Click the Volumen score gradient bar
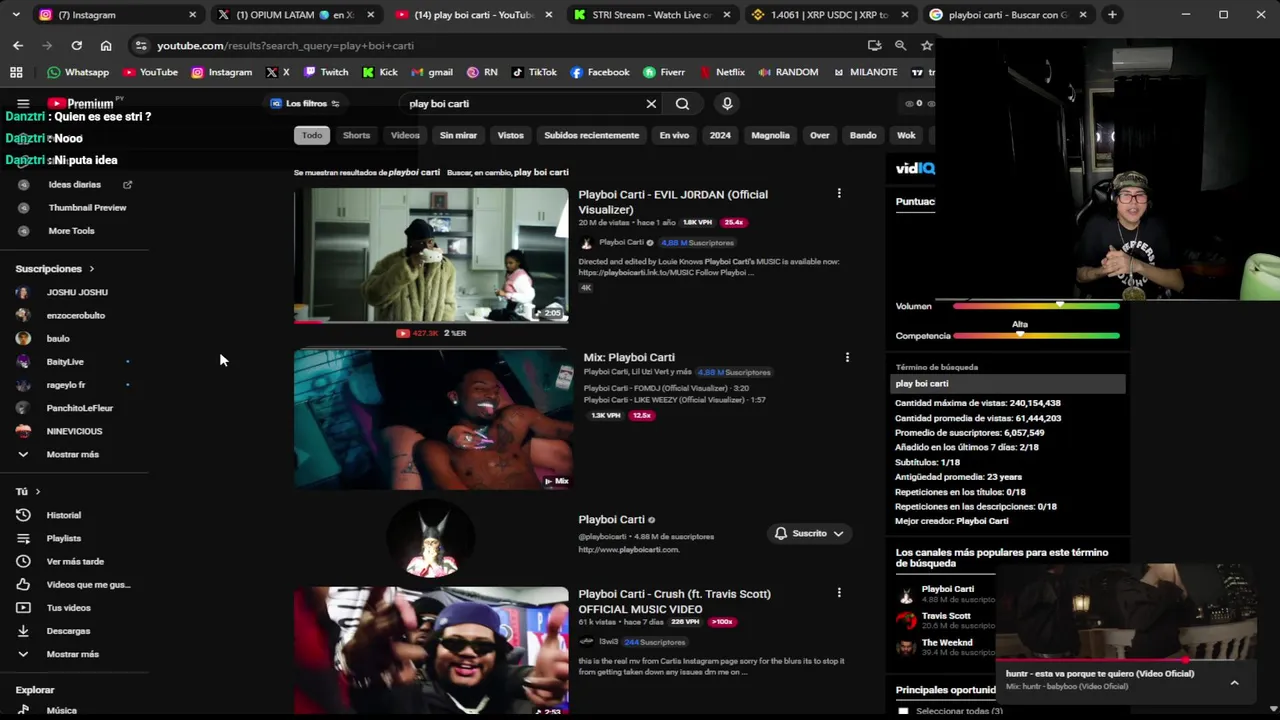 tap(1036, 306)
